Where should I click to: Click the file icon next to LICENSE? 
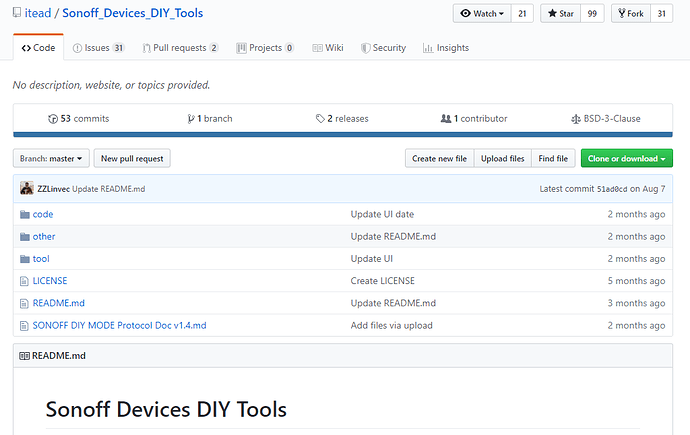(24, 281)
